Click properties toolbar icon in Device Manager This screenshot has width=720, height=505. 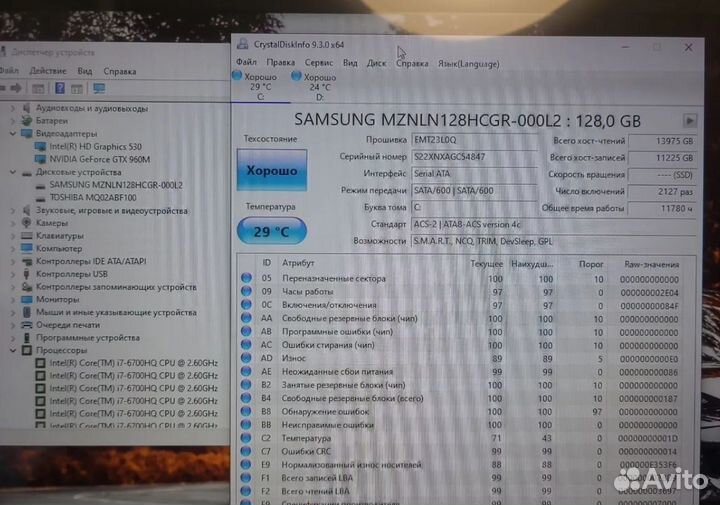click(38, 88)
